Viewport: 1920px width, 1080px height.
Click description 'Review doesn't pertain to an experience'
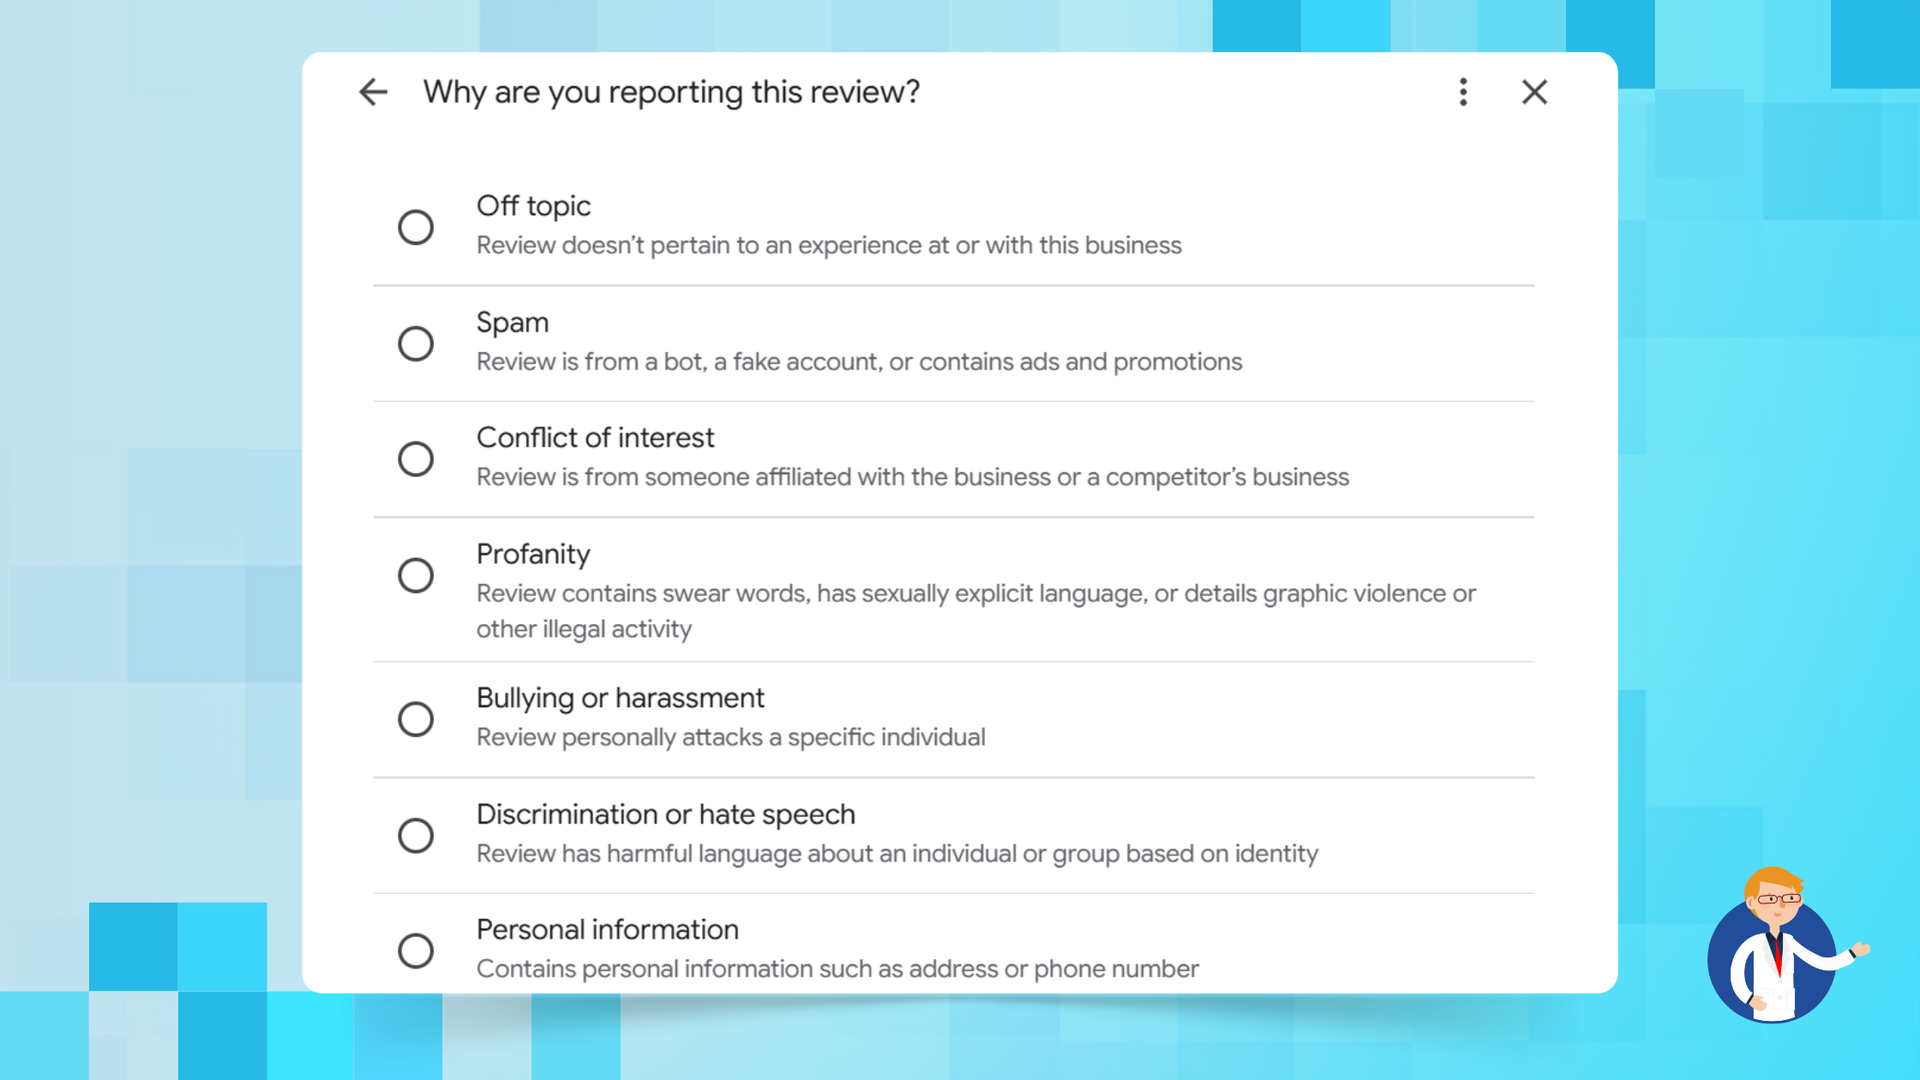click(x=829, y=246)
